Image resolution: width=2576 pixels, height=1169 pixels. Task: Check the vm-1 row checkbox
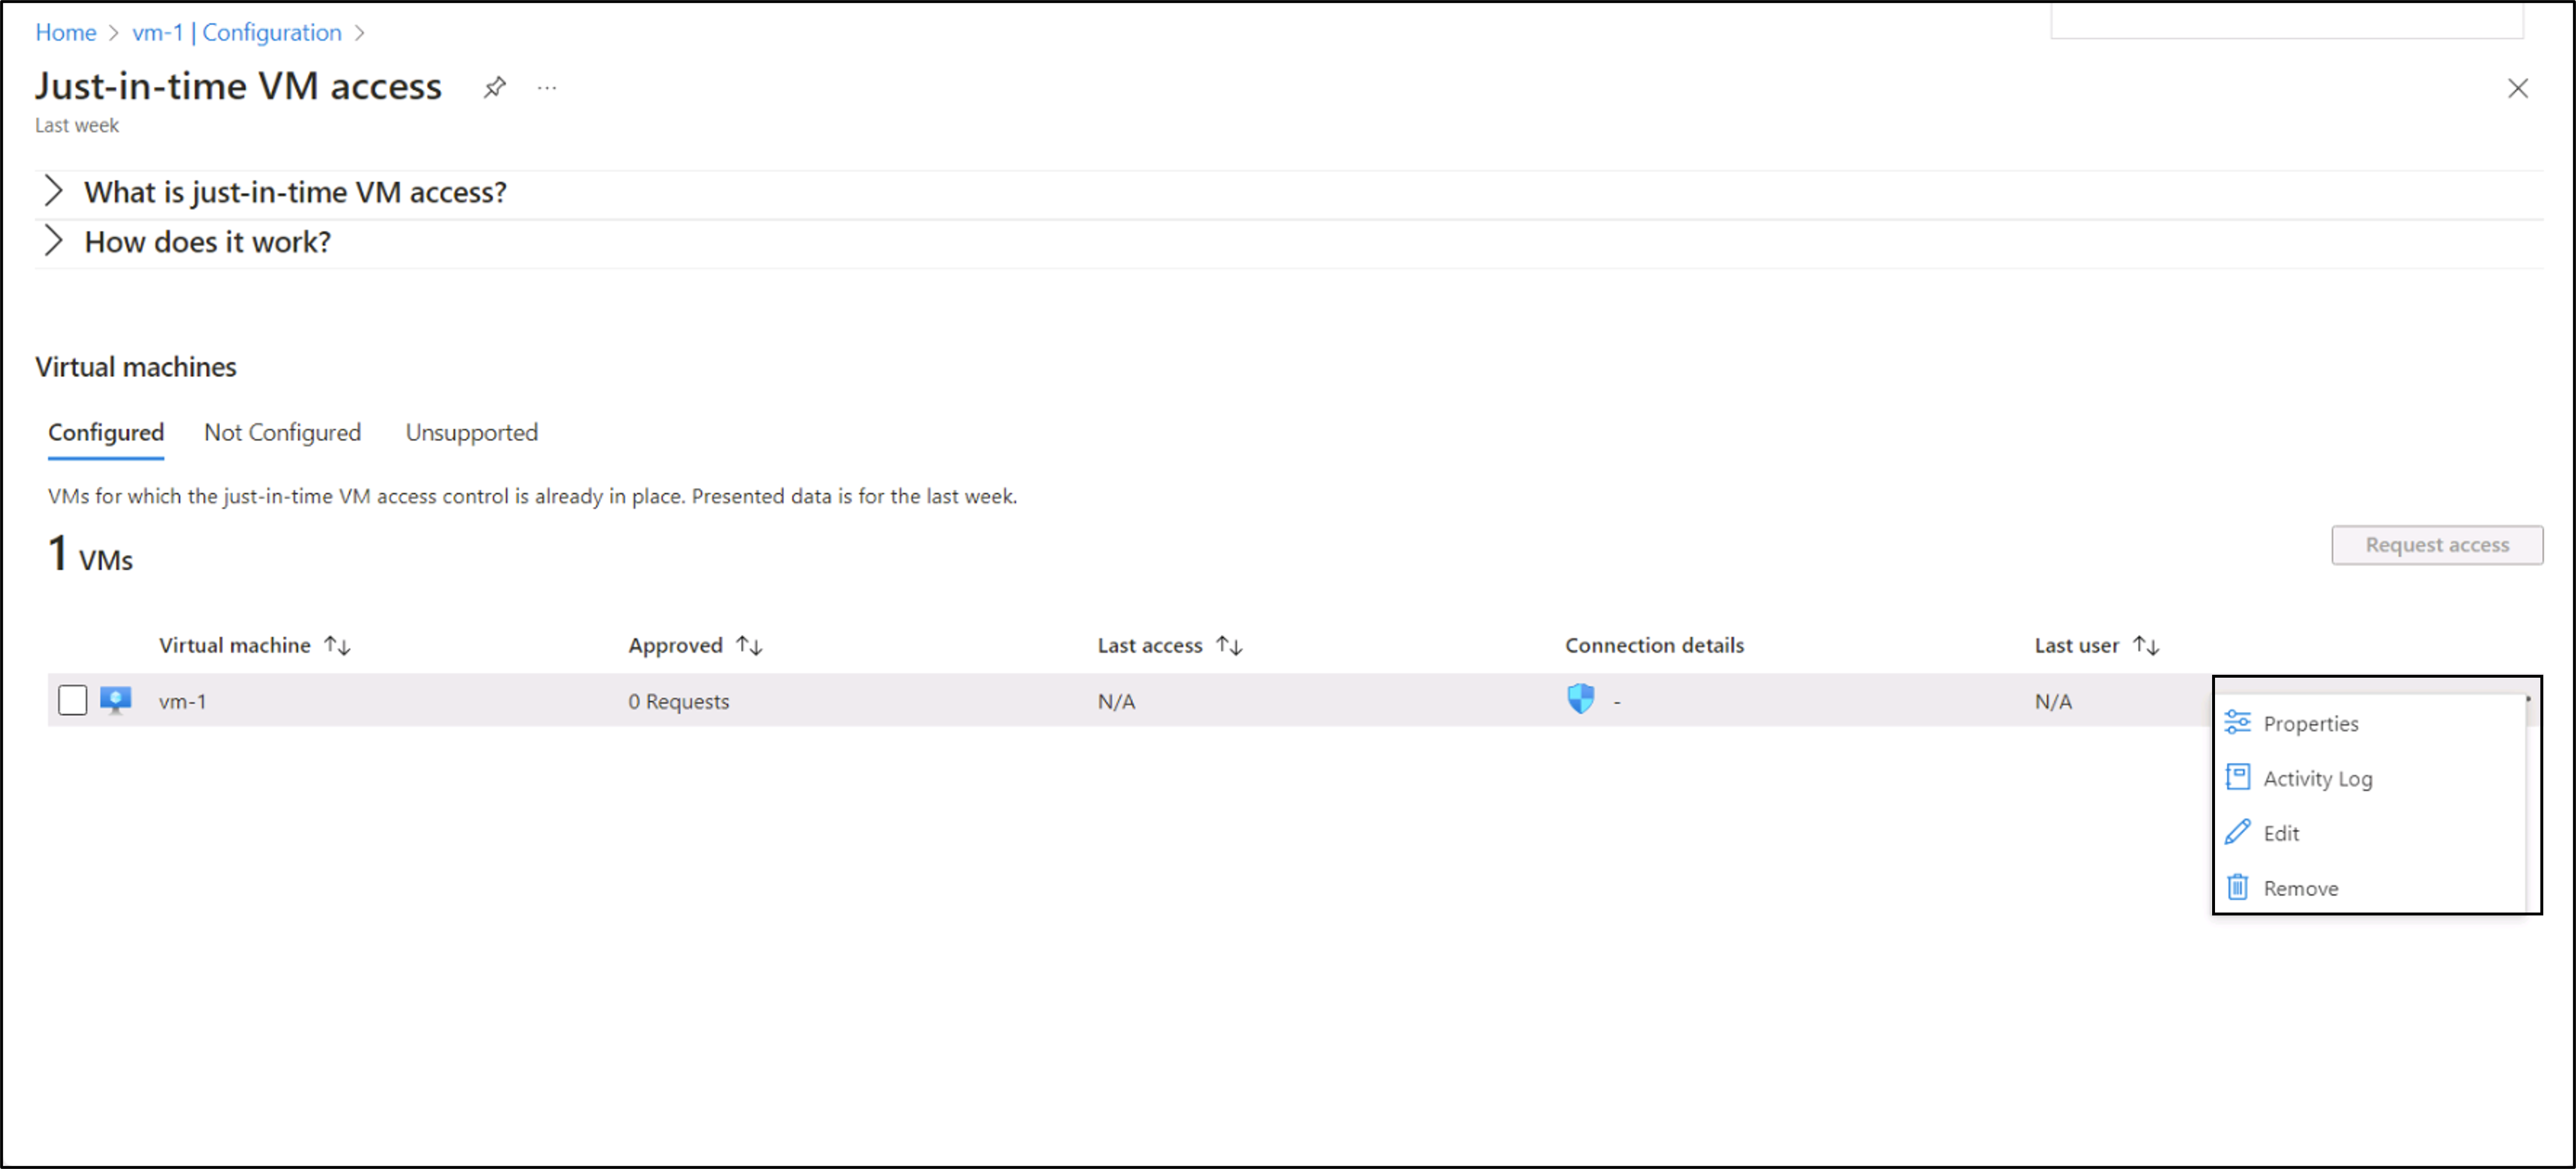click(x=72, y=700)
